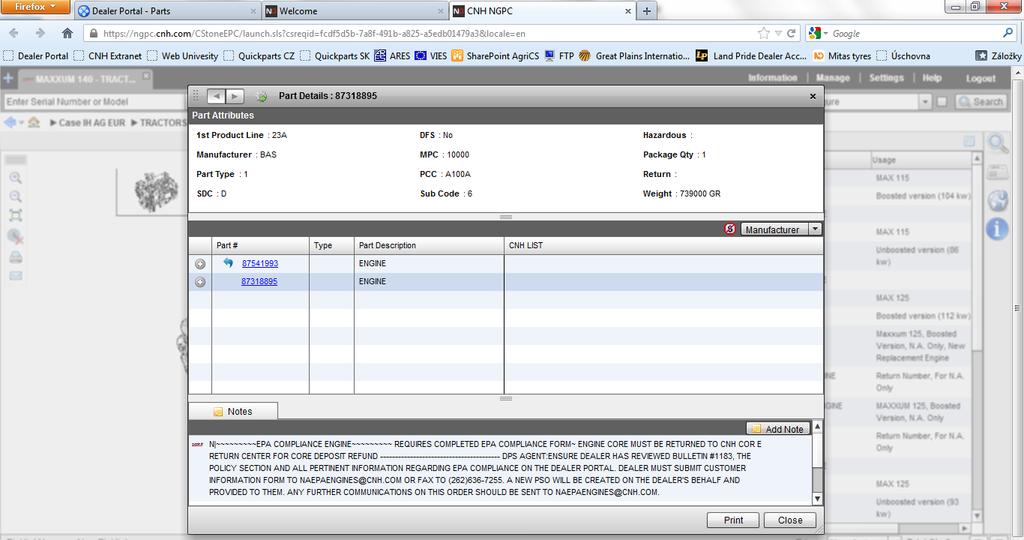Click the fit-to-window icon
Screen dimensions: 1024x540
16,215
